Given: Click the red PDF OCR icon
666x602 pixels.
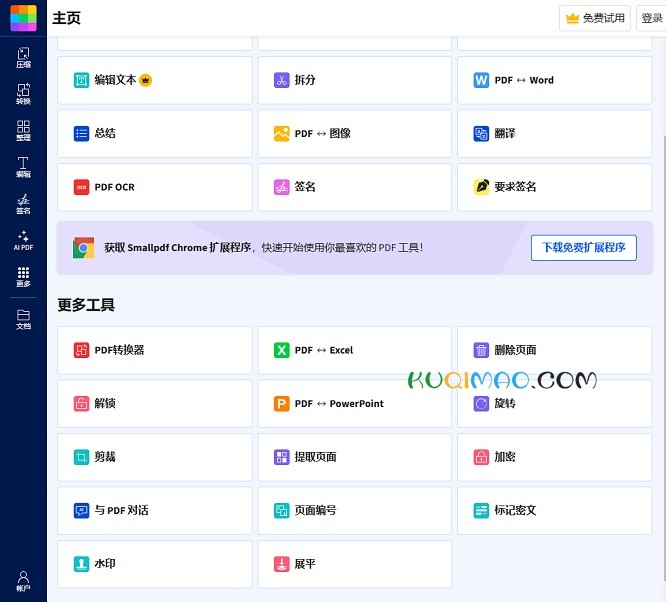Looking at the screenshot, I should click(81, 187).
